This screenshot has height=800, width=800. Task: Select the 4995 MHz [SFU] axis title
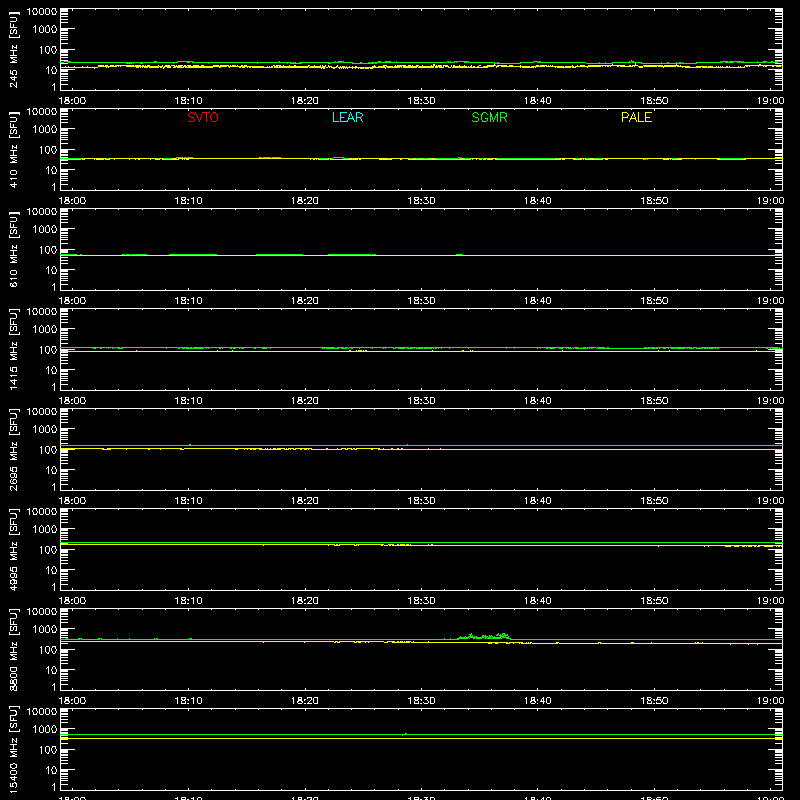tap(14, 549)
